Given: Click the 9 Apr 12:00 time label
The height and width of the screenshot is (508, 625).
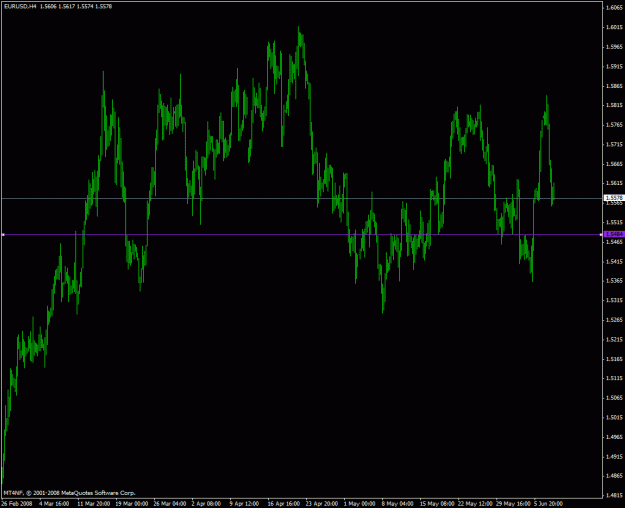Looking at the screenshot, I should [244, 504].
